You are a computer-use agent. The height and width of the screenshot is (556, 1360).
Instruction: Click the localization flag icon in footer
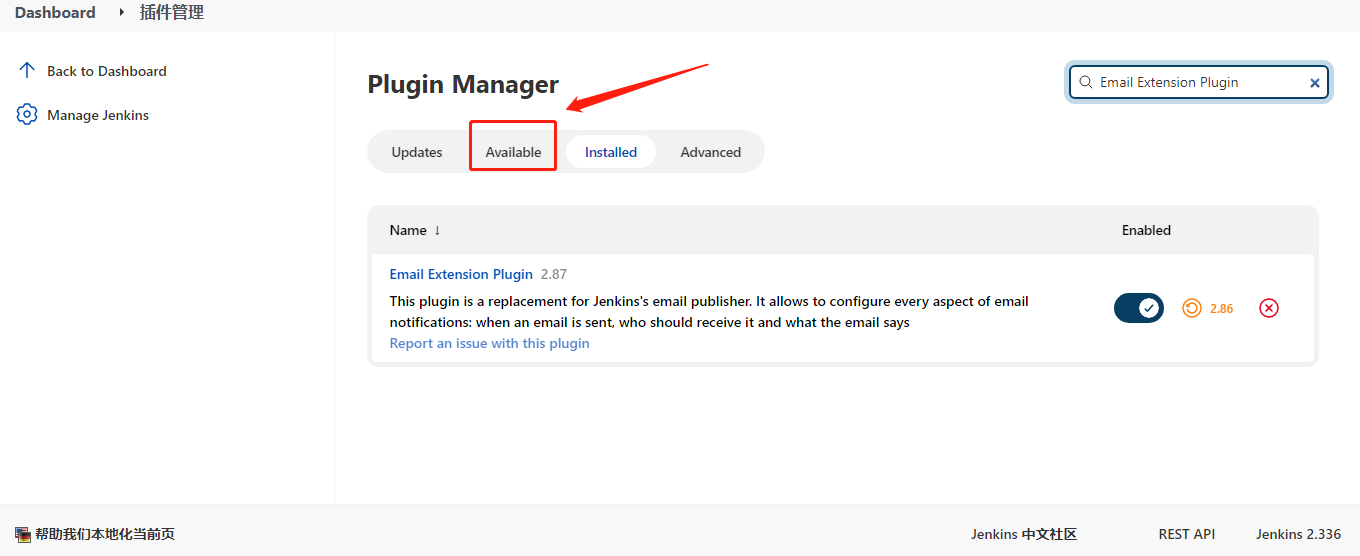(x=23, y=535)
